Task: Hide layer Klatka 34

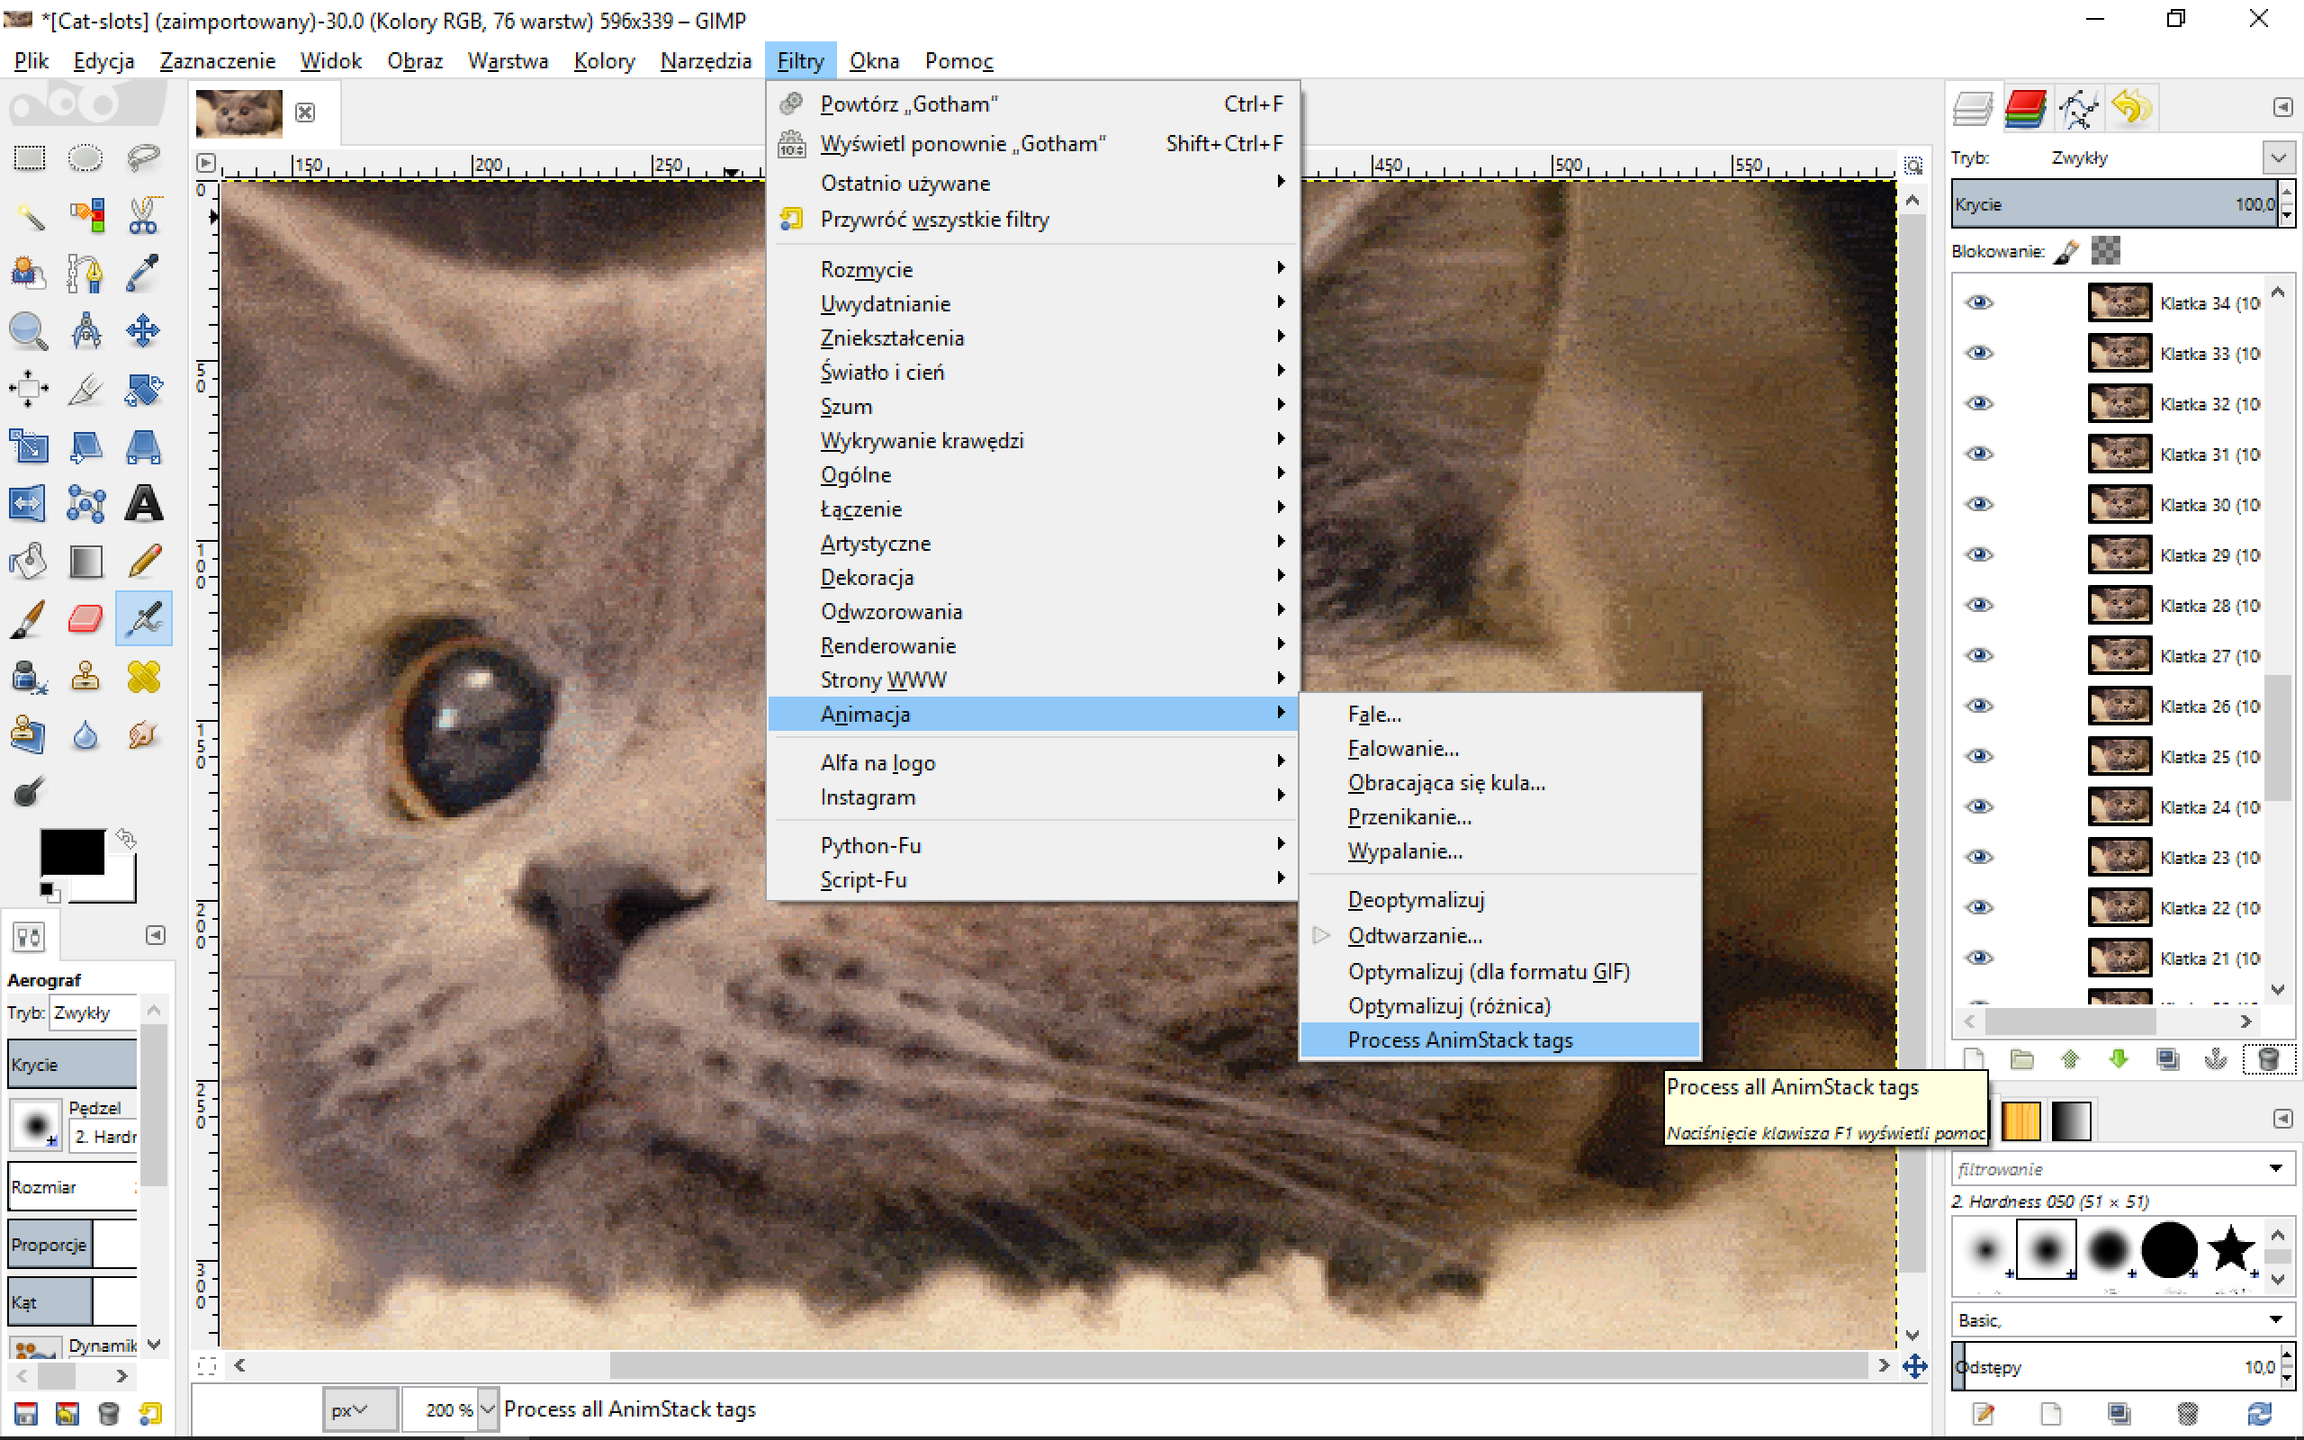Action: pos(1979,303)
